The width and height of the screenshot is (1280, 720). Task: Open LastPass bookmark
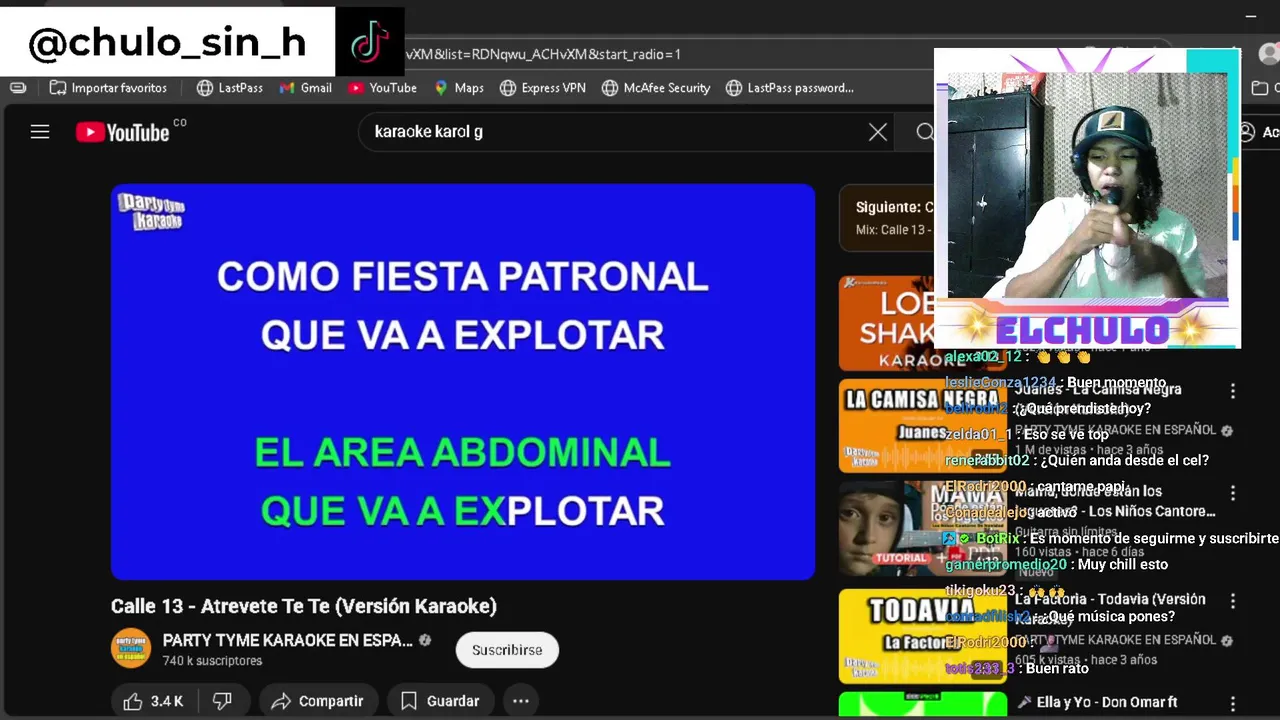[230, 88]
